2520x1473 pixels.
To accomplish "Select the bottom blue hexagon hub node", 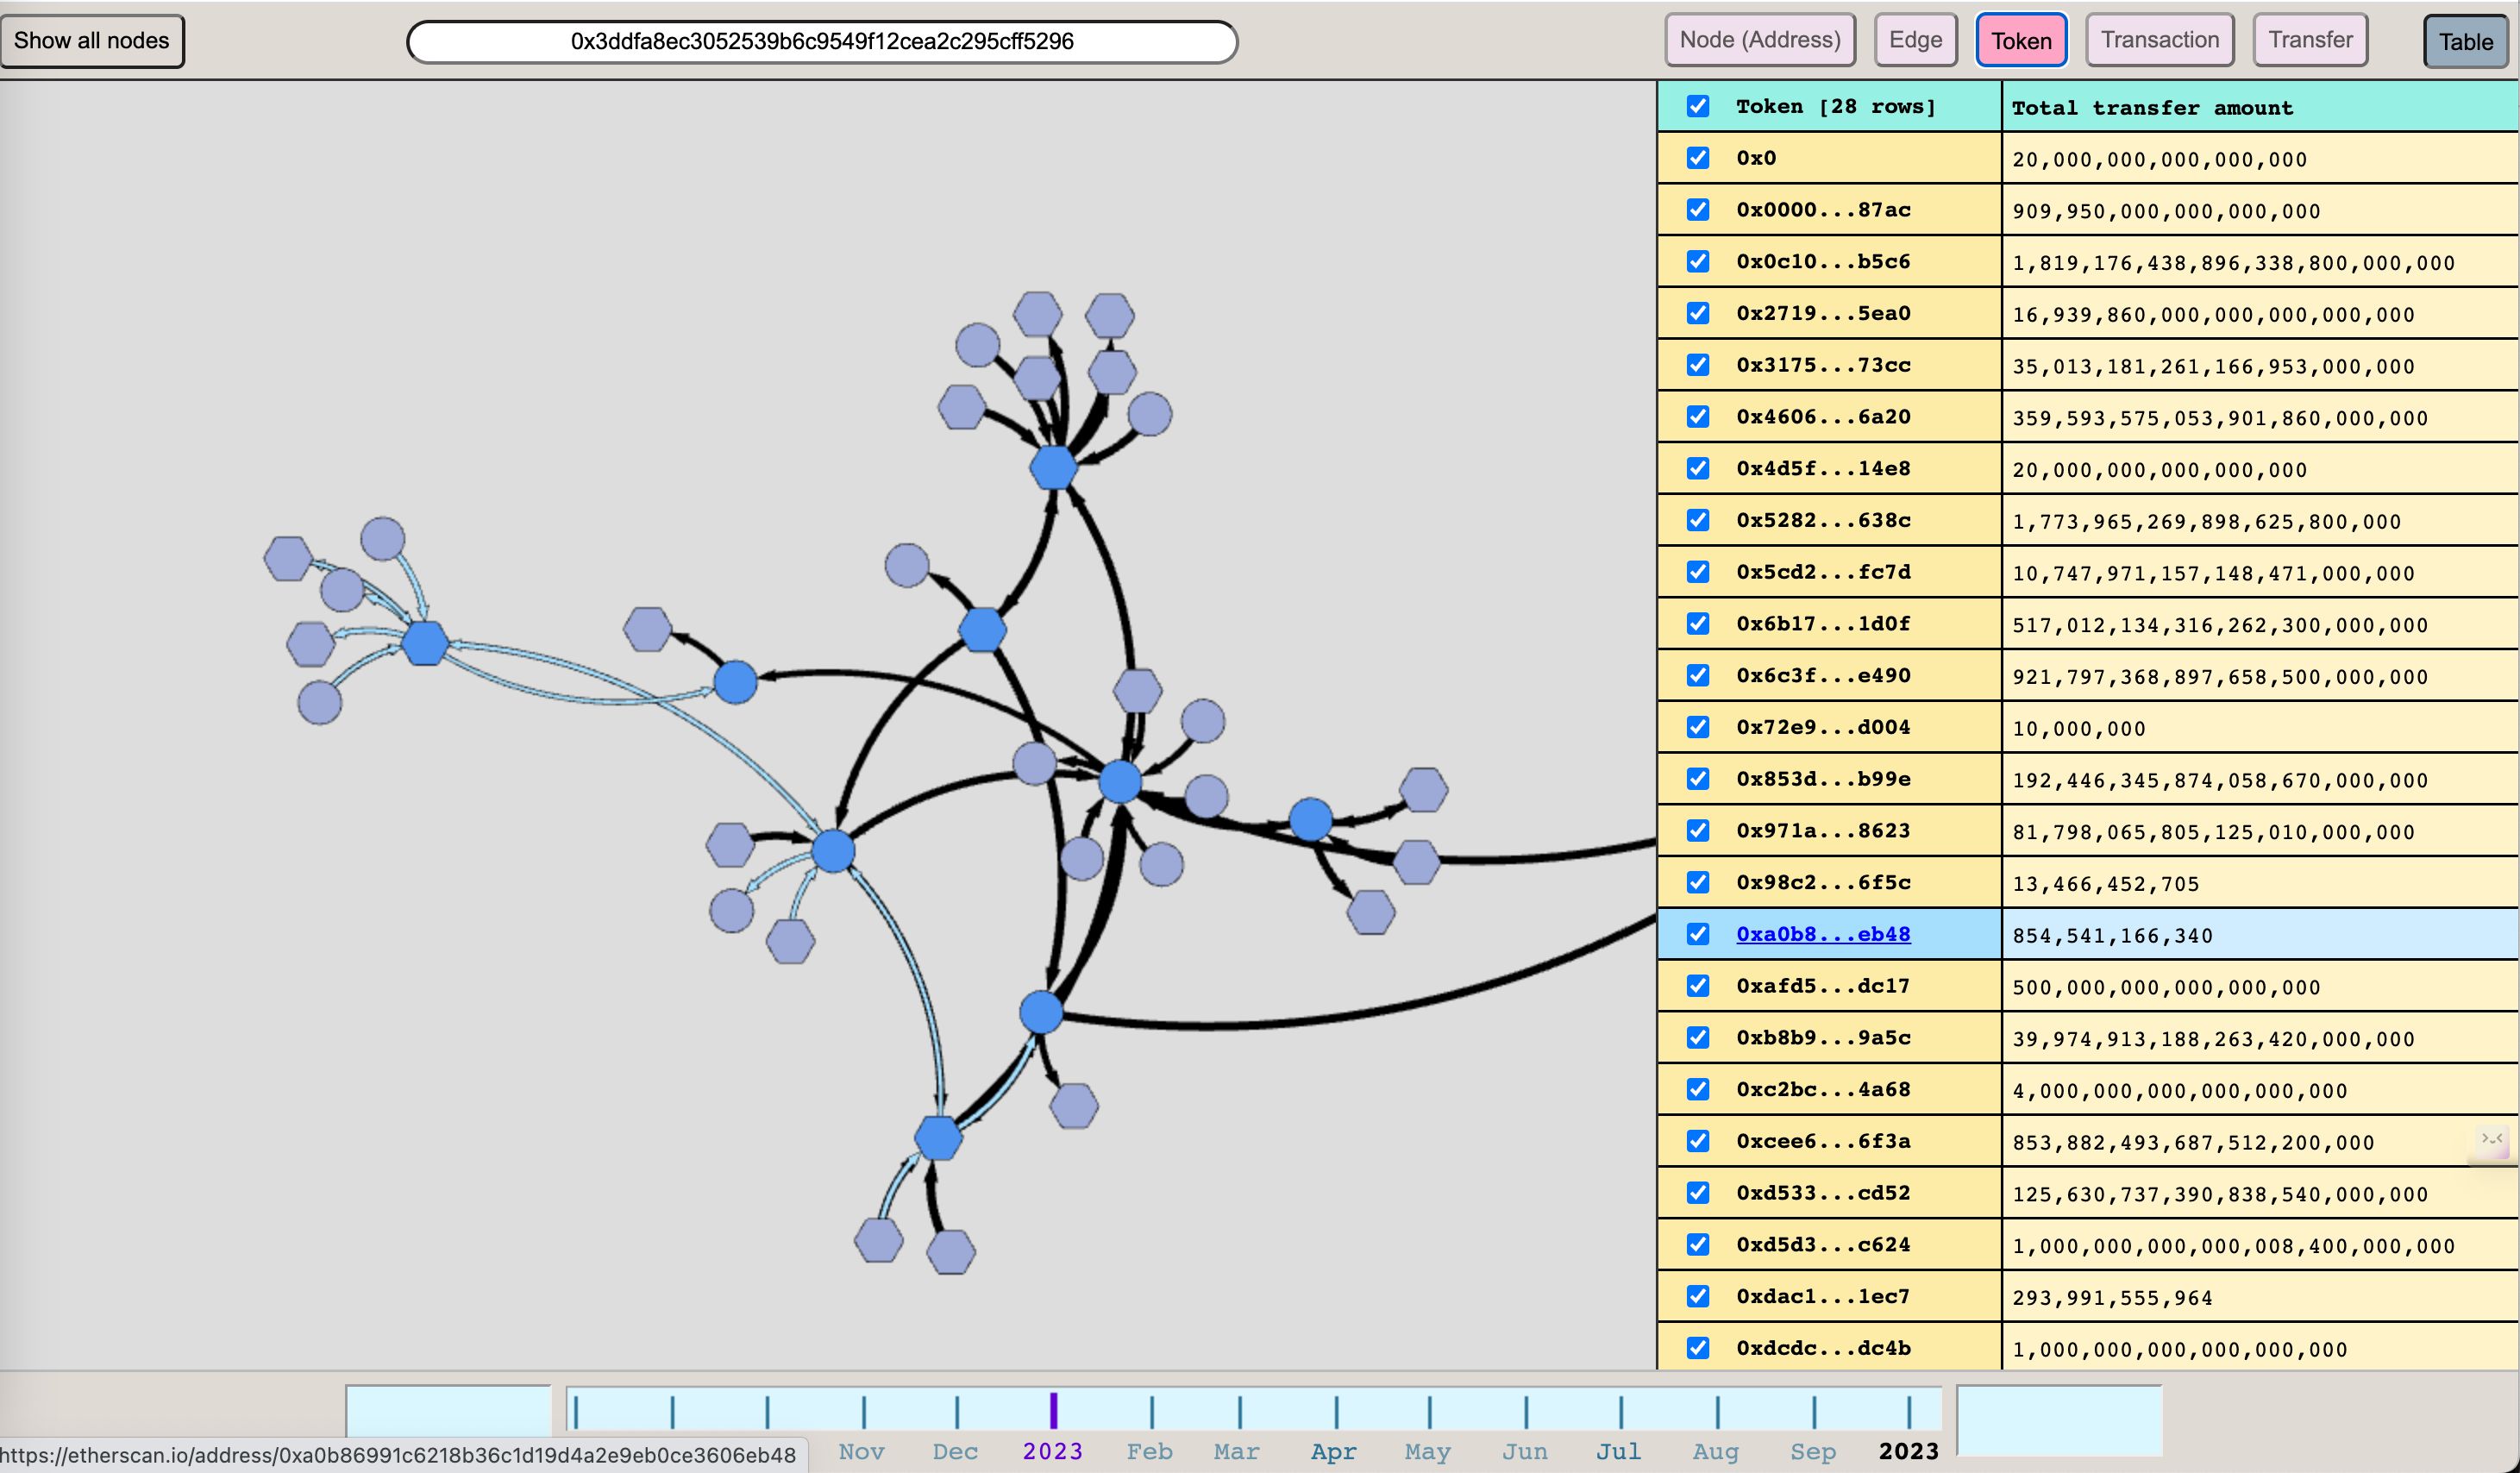I will [938, 1138].
